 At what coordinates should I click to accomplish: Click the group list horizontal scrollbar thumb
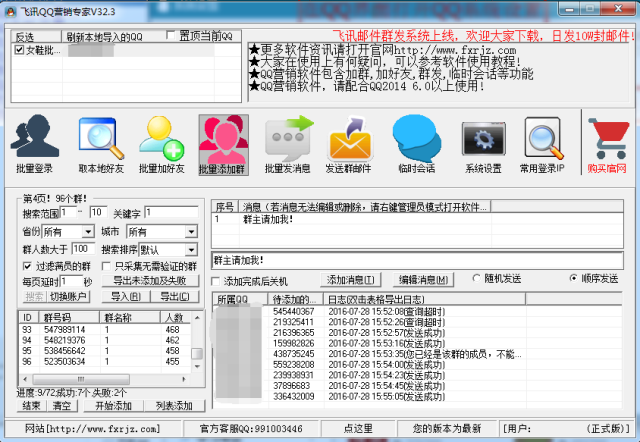coord(81,379)
